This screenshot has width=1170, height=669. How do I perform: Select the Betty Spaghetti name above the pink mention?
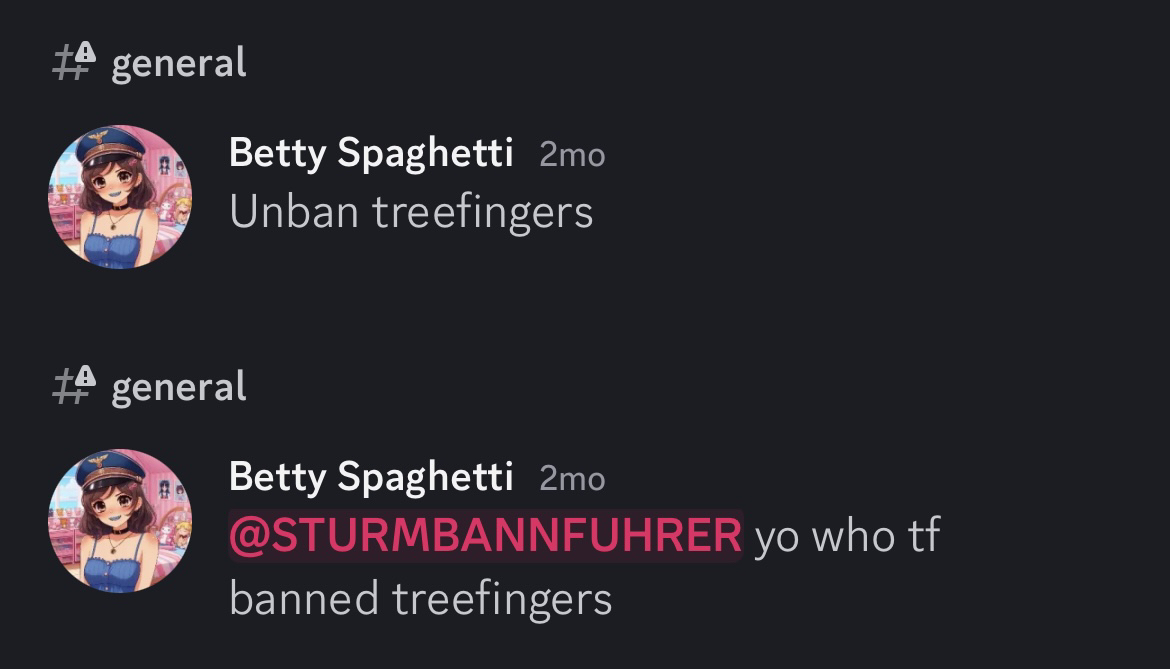click(371, 477)
